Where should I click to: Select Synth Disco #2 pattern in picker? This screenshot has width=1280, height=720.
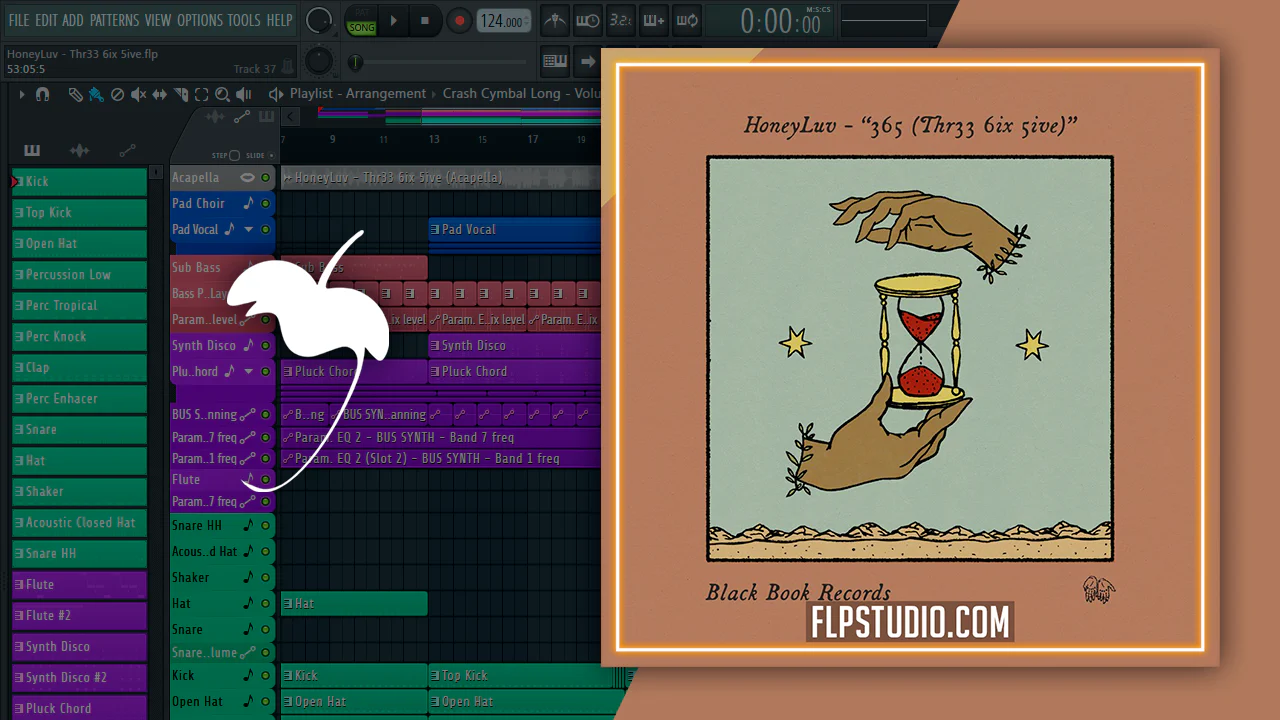[79, 678]
